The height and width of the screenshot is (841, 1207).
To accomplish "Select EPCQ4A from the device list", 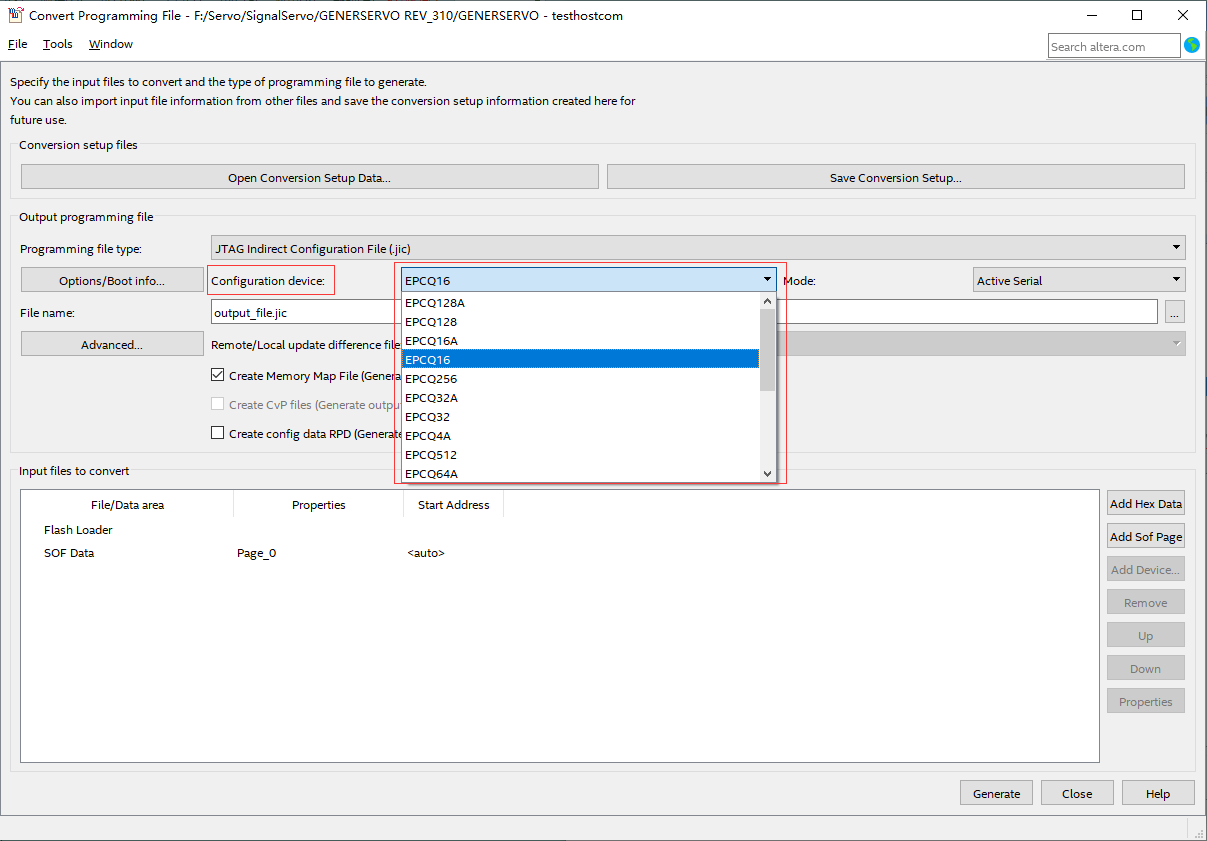I will tap(580, 435).
